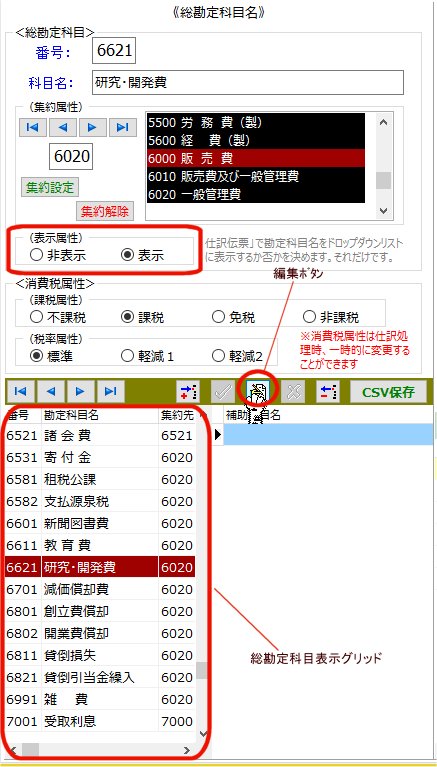Click aggregation list scrollbar up arrow
Viewport: 437px width, 767px height.
tap(383, 122)
